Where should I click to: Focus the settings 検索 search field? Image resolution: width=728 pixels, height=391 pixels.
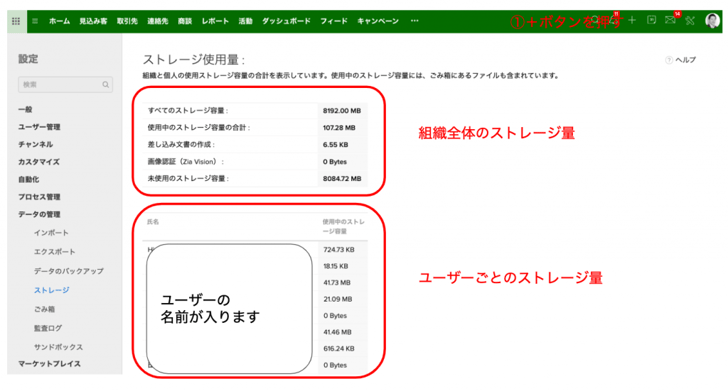[x=65, y=85]
